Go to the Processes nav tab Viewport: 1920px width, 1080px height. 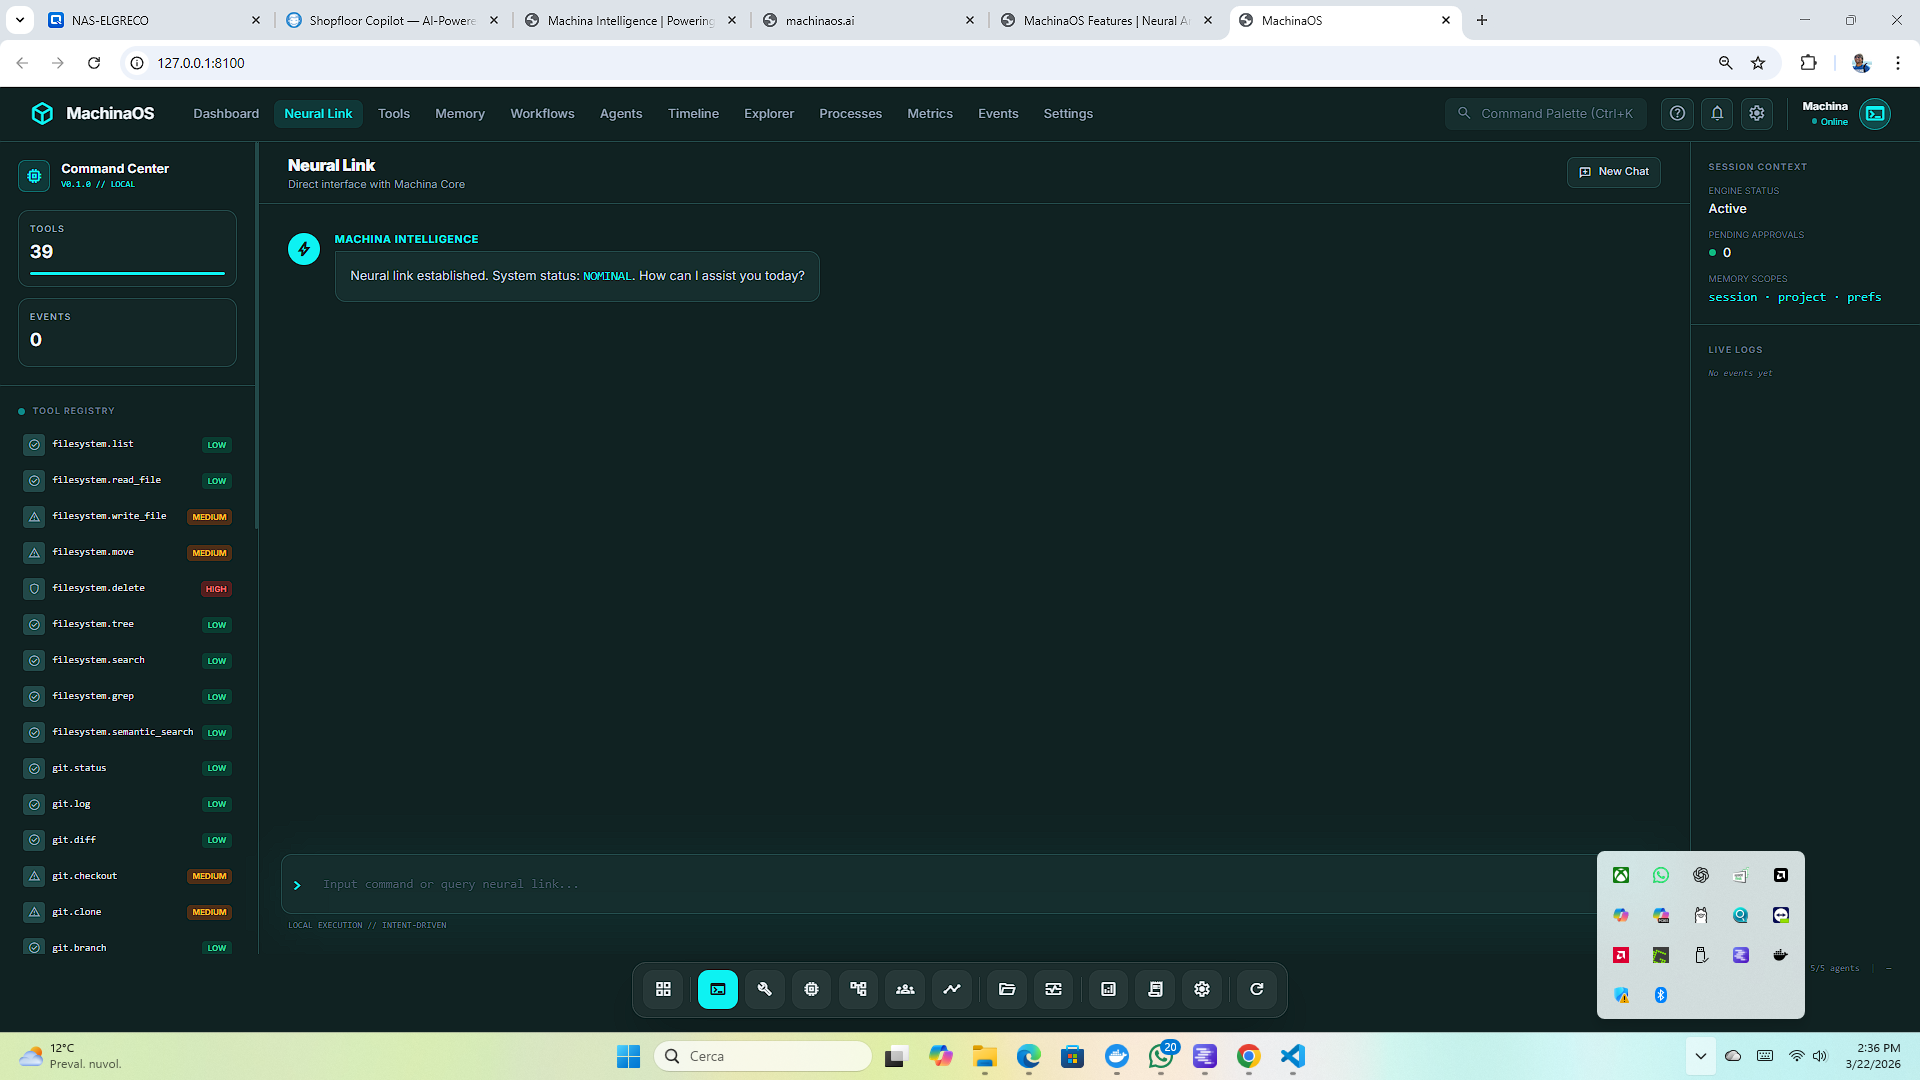(x=850, y=114)
